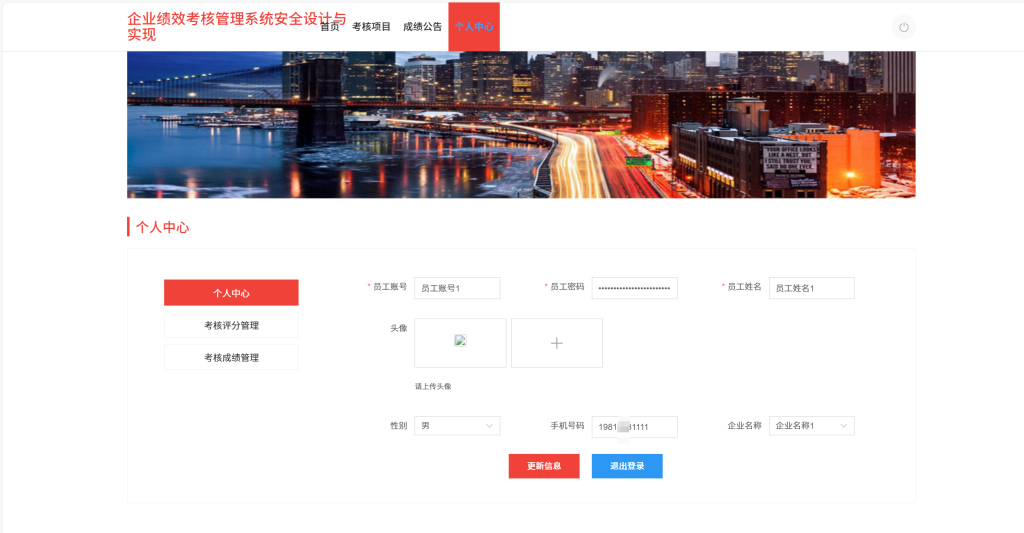Click the 员工账号 input field
Viewport: 1024px width, 533px height.
pyautogui.click(x=457, y=288)
